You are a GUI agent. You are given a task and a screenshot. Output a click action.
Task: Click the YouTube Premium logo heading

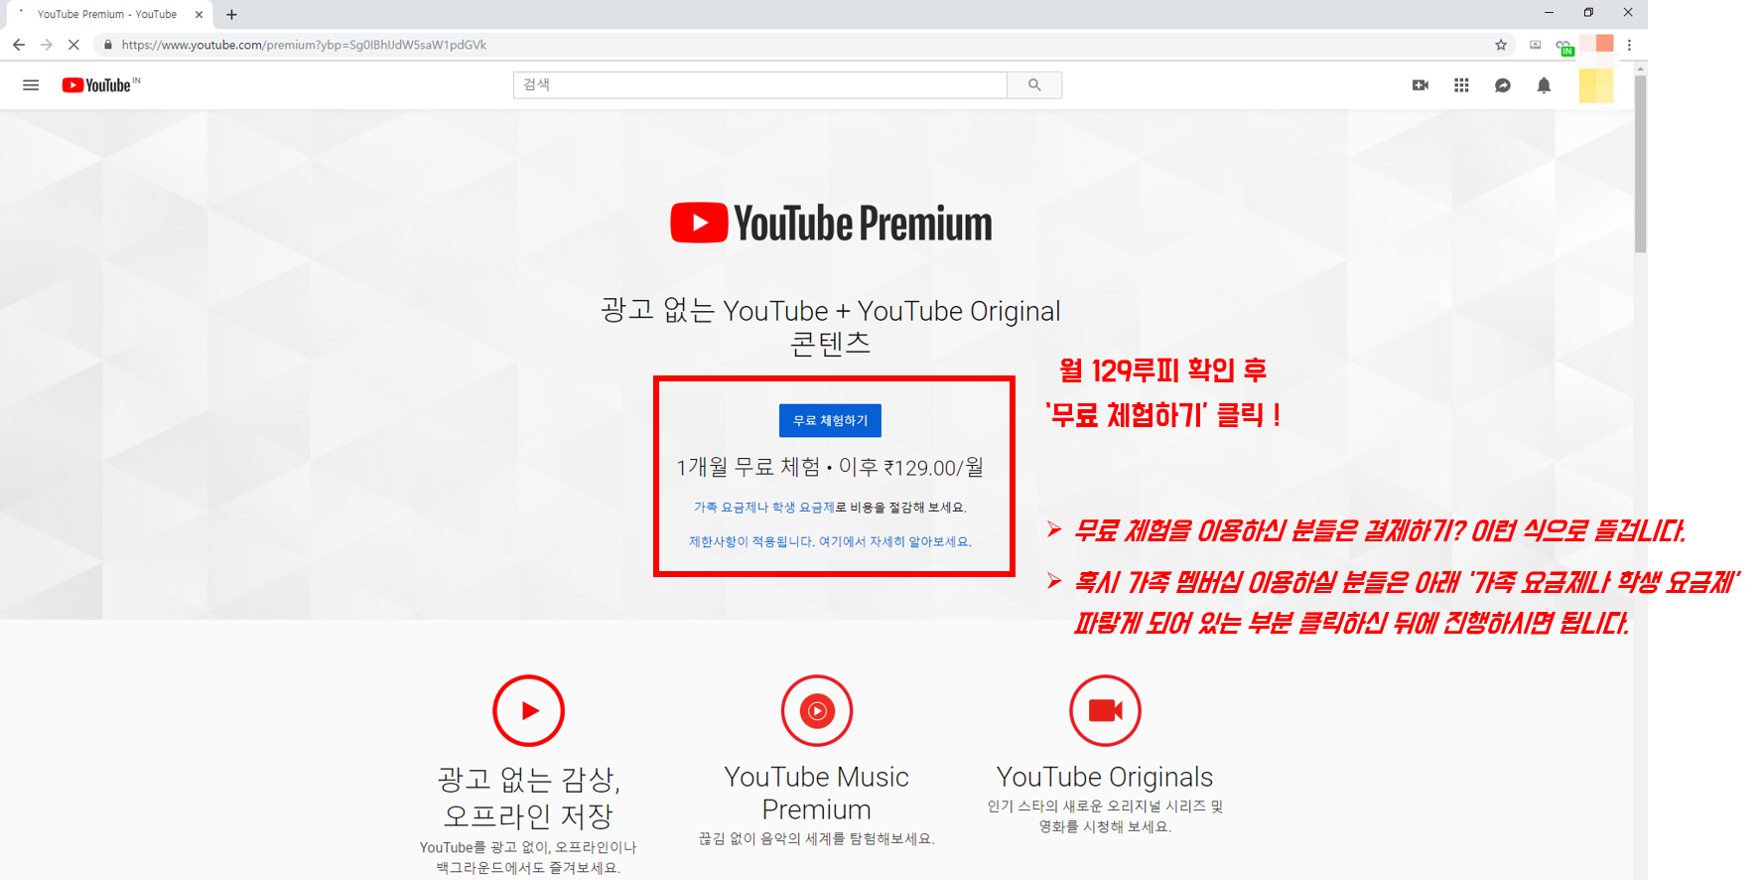tap(831, 222)
